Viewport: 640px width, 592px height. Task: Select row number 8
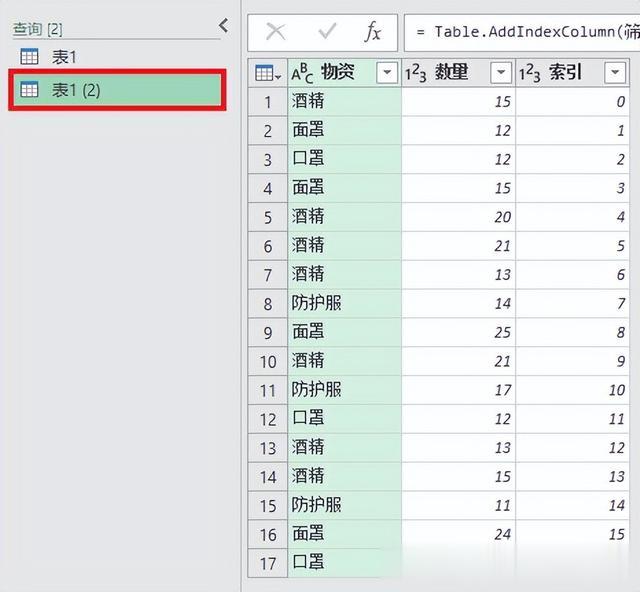click(x=268, y=304)
